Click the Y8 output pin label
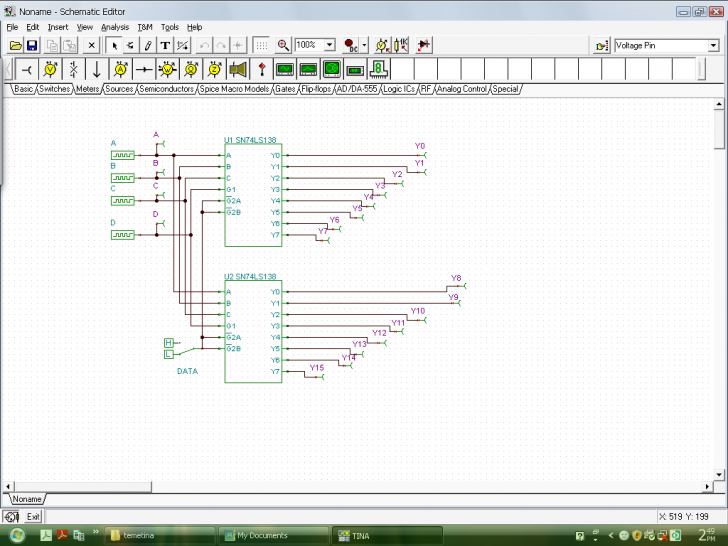Image resolution: width=728 pixels, height=546 pixels. click(456, 278)
